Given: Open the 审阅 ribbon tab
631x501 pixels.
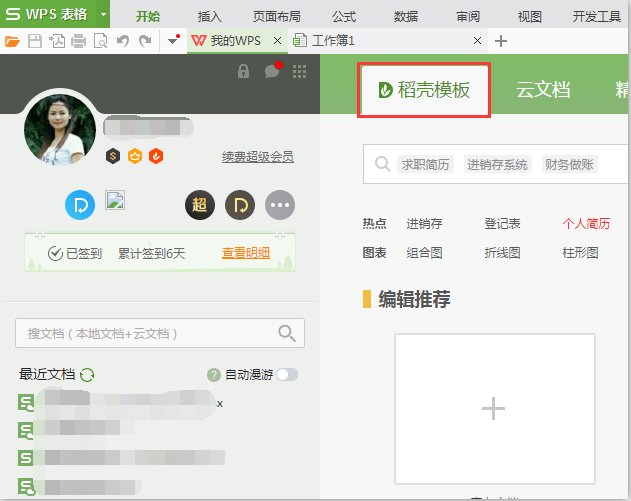Looking at the screenshot, I should tap(468, 16).
